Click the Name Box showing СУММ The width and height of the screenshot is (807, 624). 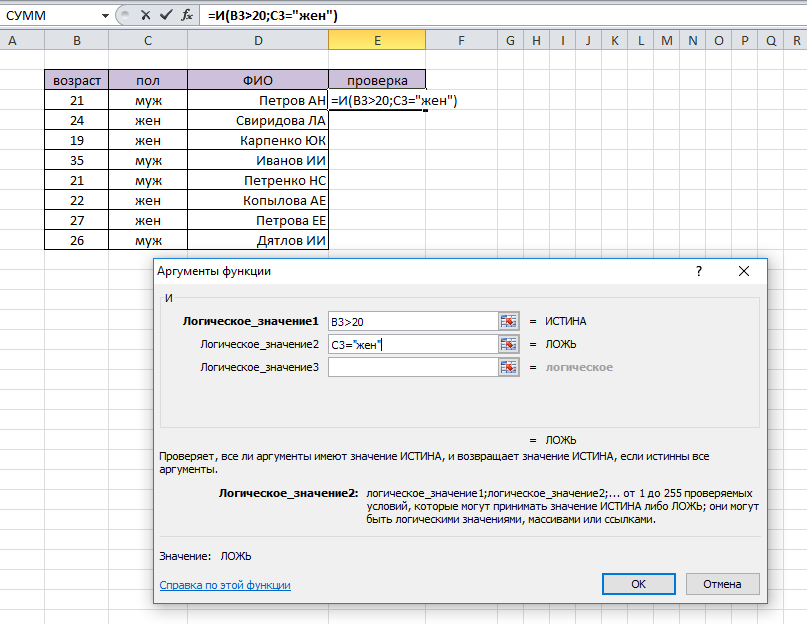click(x=50, y=15)
